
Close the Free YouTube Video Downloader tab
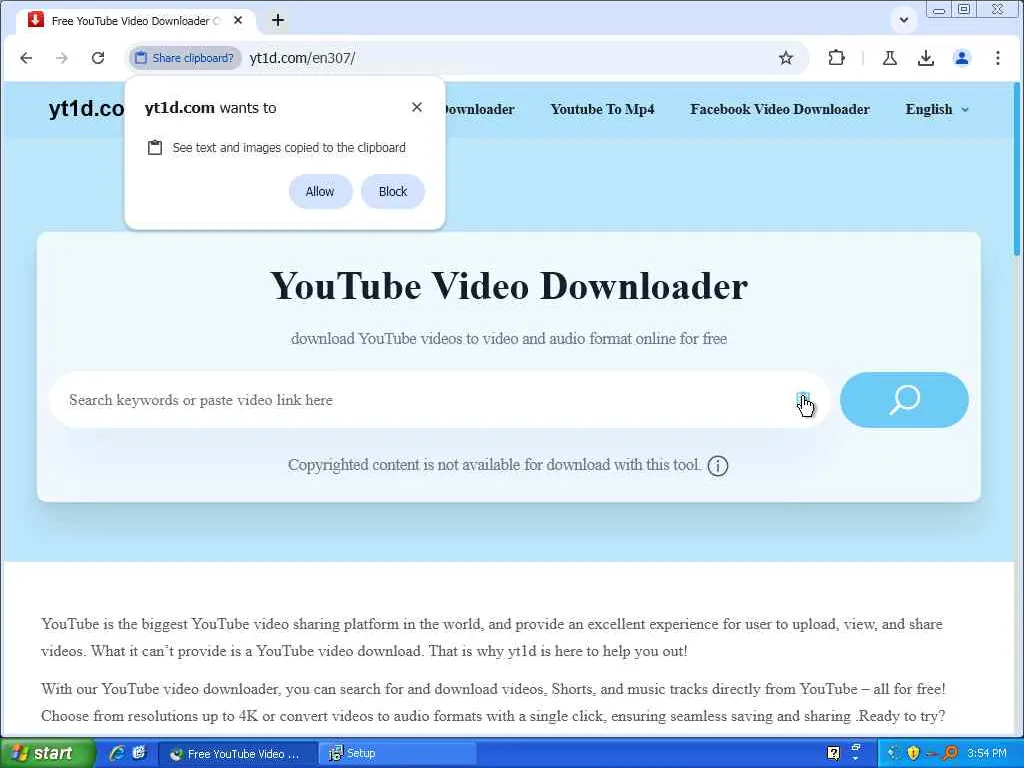[238, 20]
